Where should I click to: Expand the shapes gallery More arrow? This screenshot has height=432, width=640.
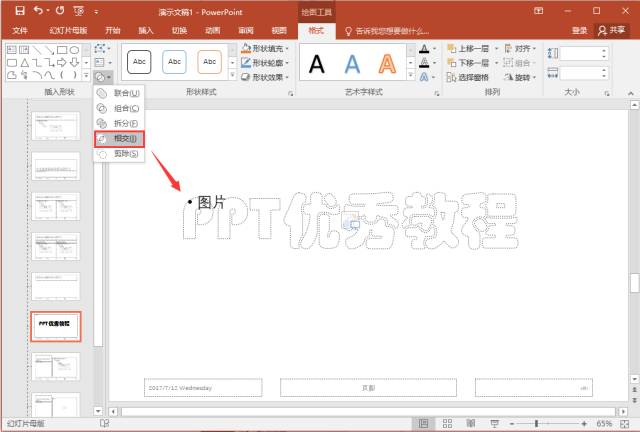coord(86,75)
